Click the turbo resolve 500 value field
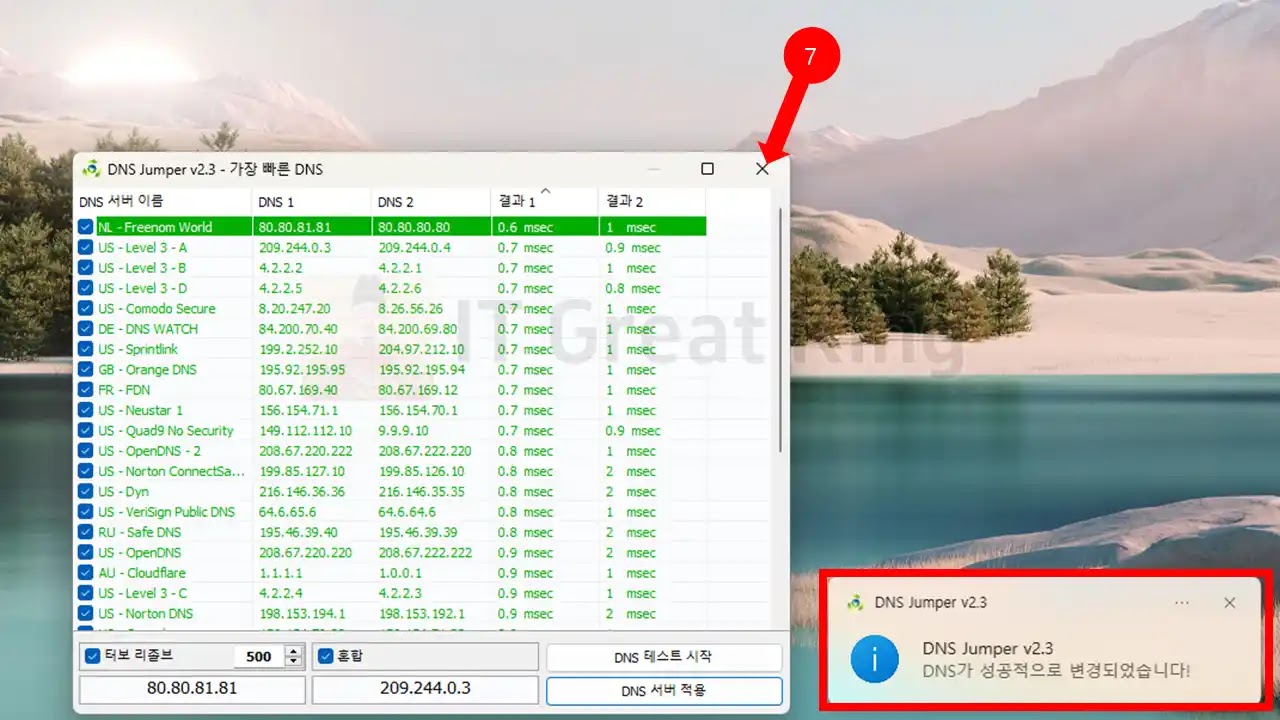 [259, 656]
